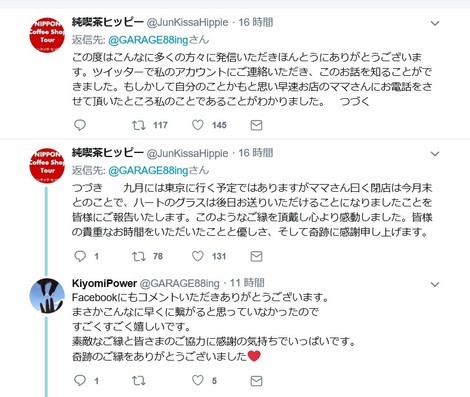Reply to KiyomiPower's tweet
The image size is (470, 397).
click(80, 380)
